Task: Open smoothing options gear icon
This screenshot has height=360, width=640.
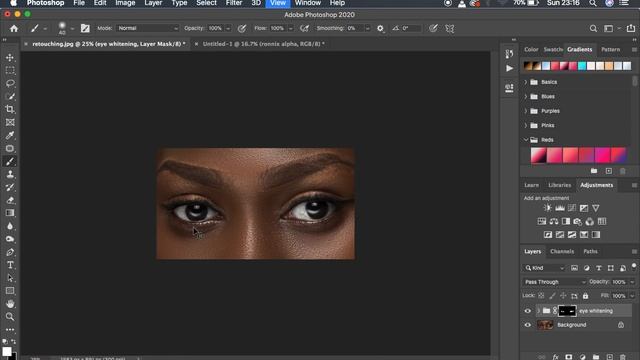Action: (x=380, y=29)
